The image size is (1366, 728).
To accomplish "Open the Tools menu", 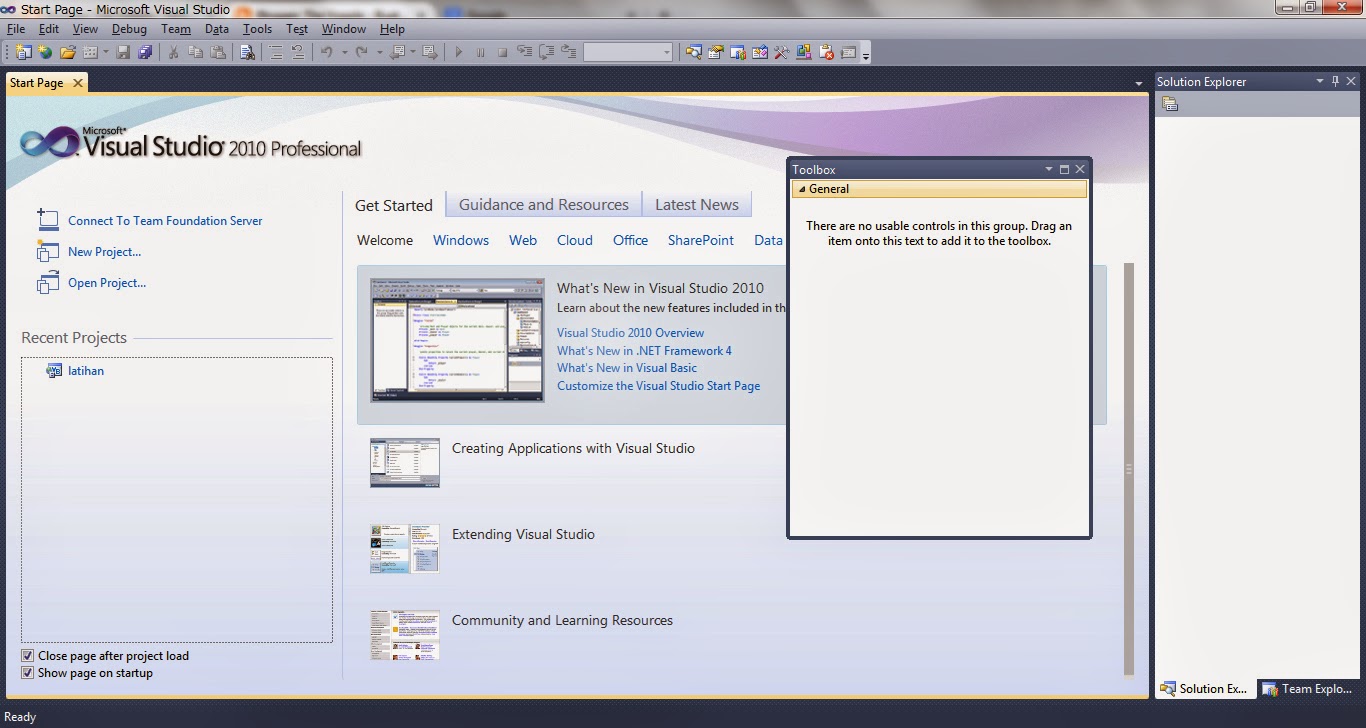I will click(257, 29).
